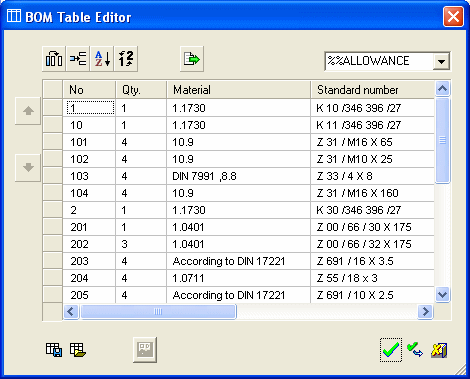
Task: Click the renumber items icon
Action: (126, 59)
